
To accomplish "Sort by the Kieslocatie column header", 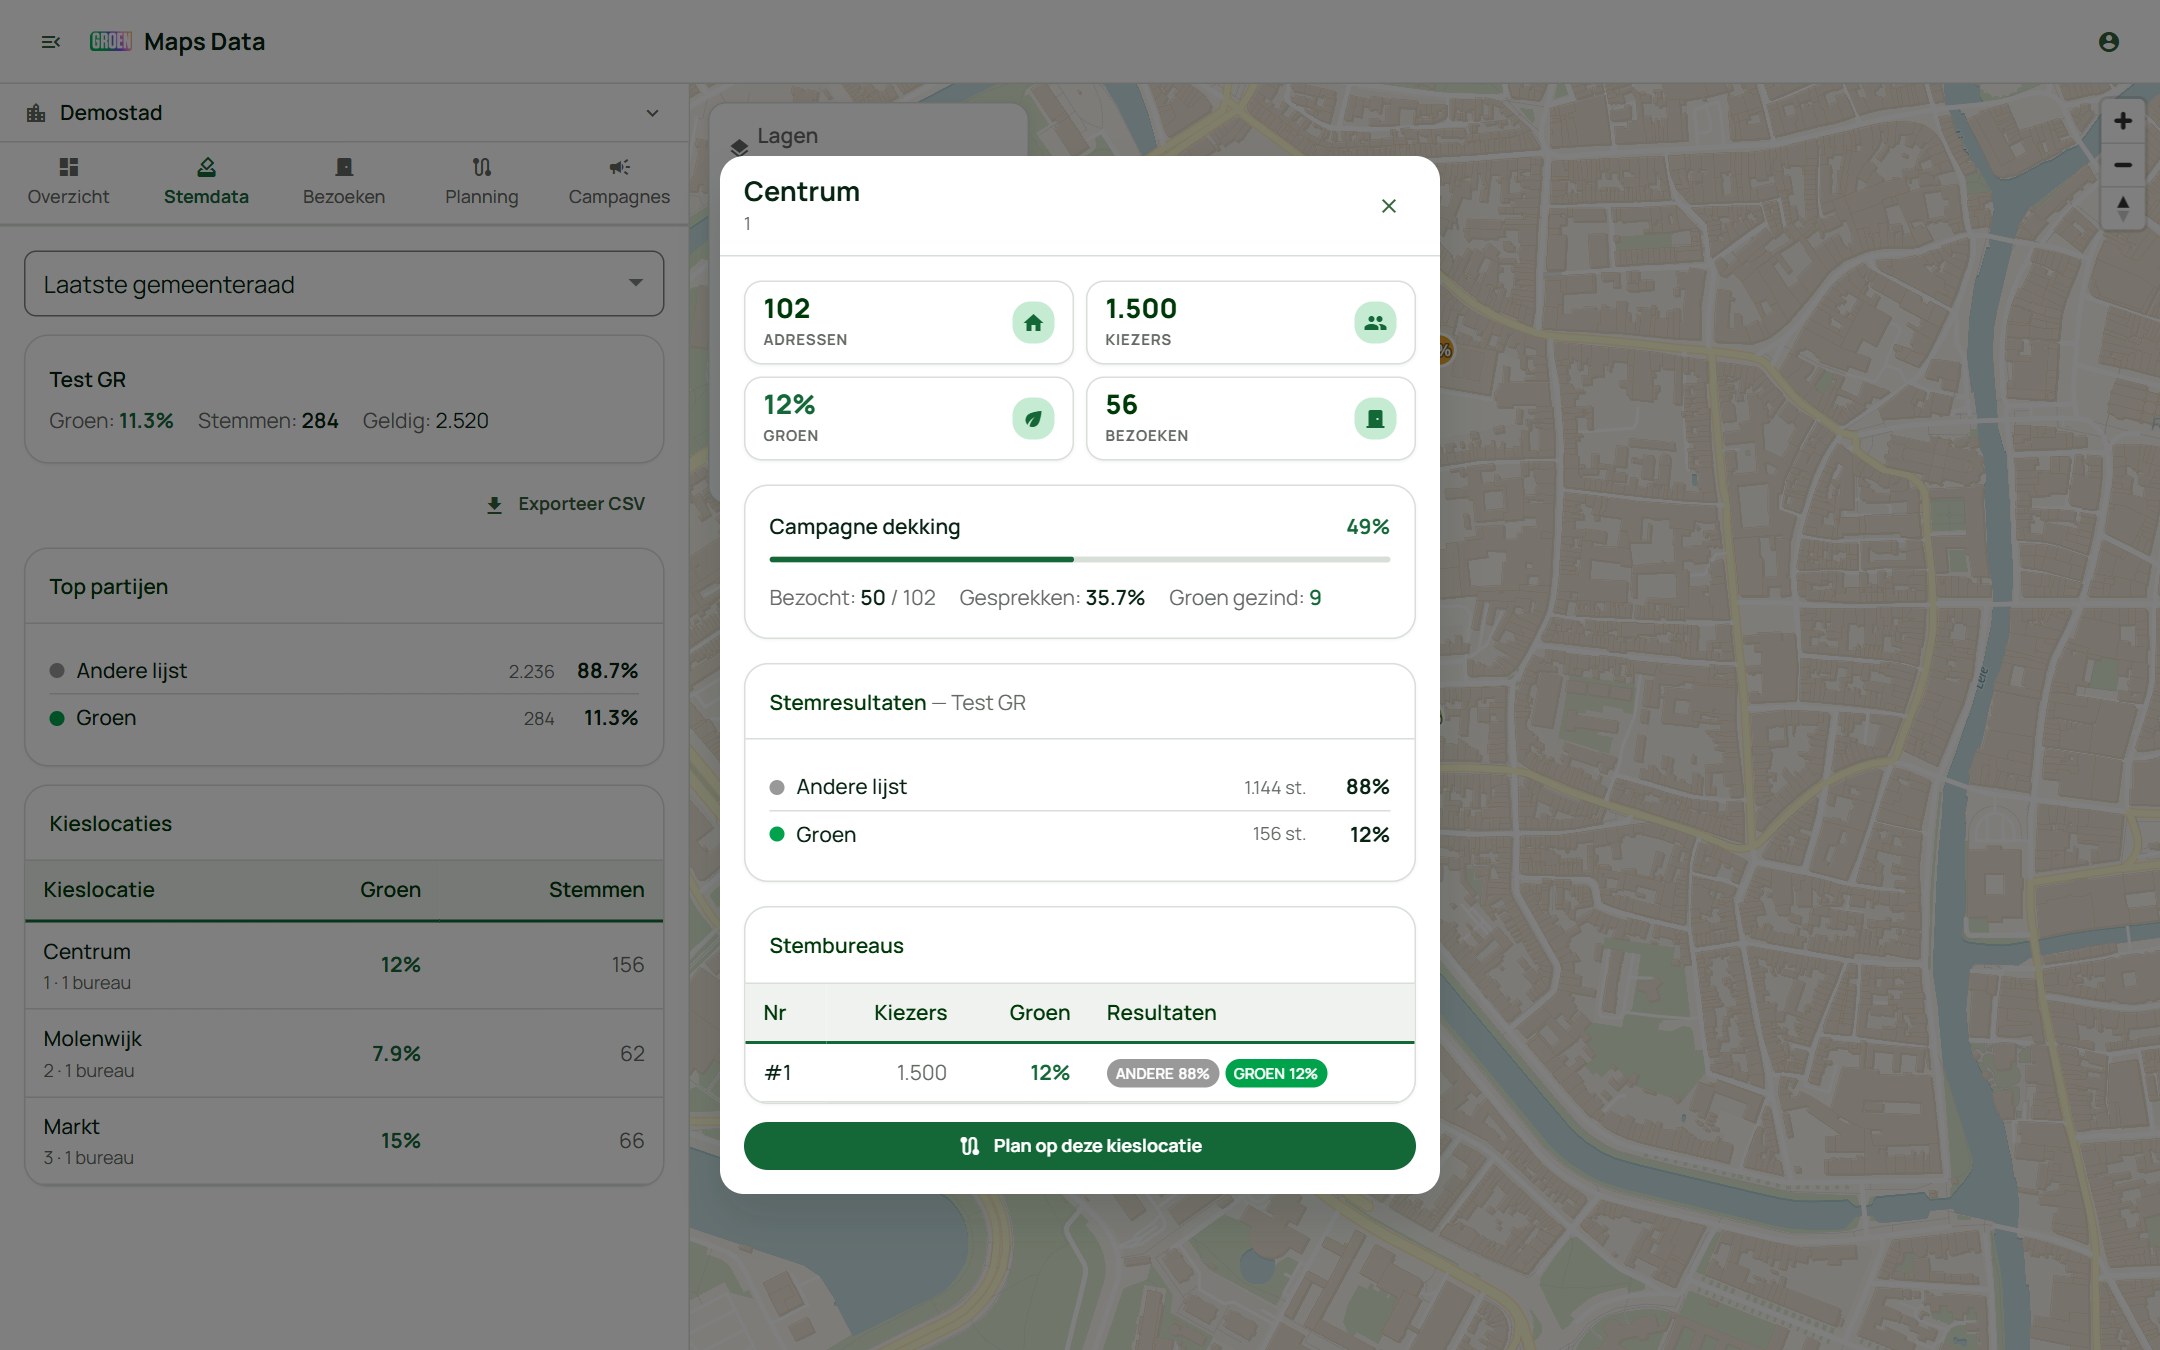I will coord(99,890).
